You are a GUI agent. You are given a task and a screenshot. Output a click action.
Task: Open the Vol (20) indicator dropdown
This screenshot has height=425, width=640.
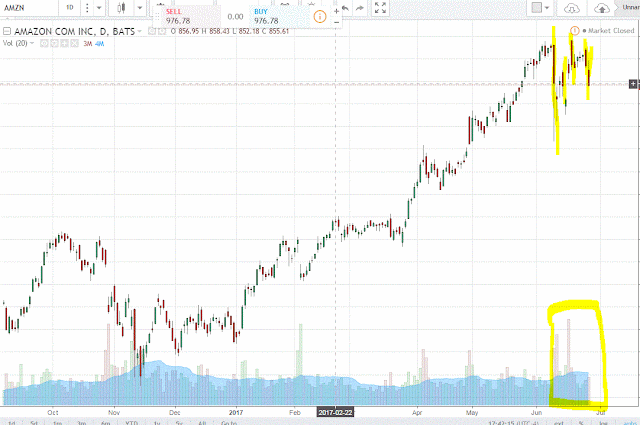pyautogui.click(x=32, y=43)
